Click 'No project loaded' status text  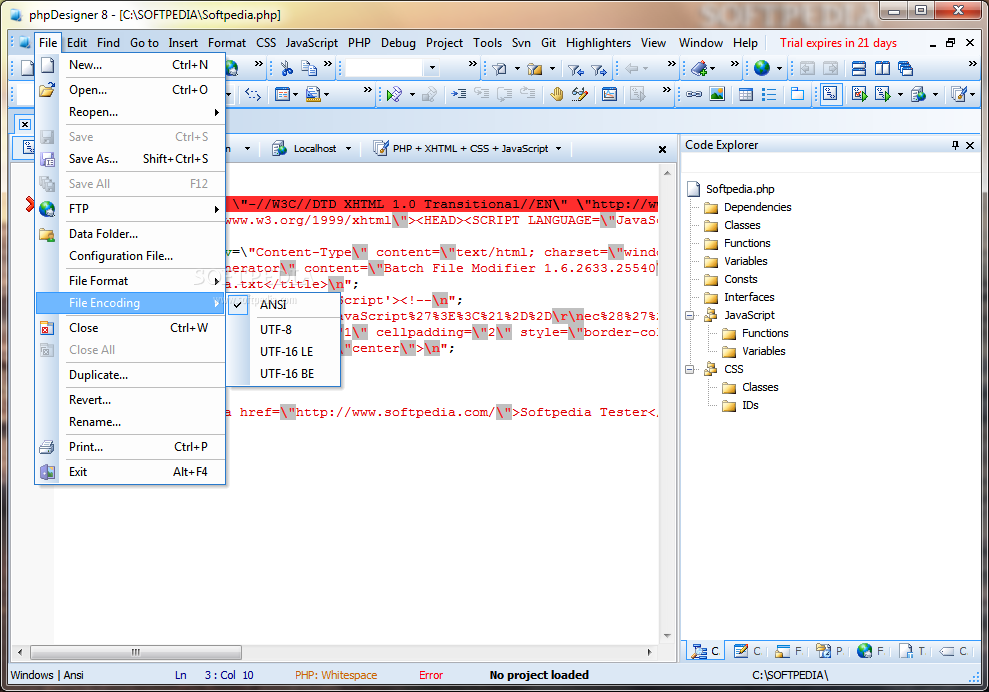[x=539, y=675]
